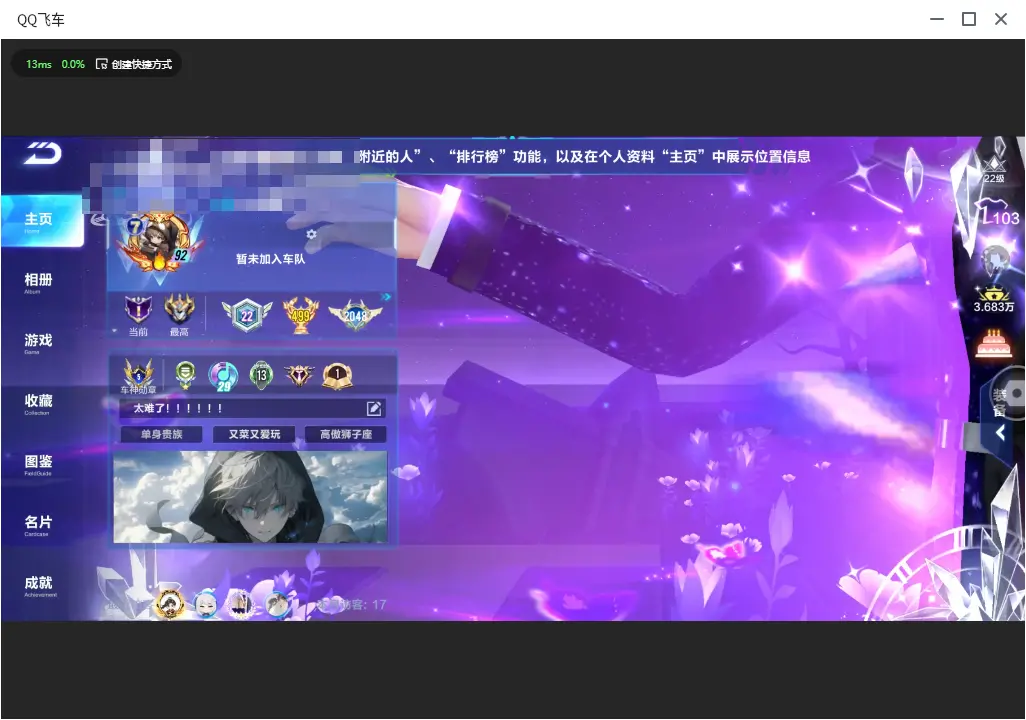This screenshot has height=720, width=1026.
Task: Go to the 收藏 Collection tab
Action: click(41, 403)
